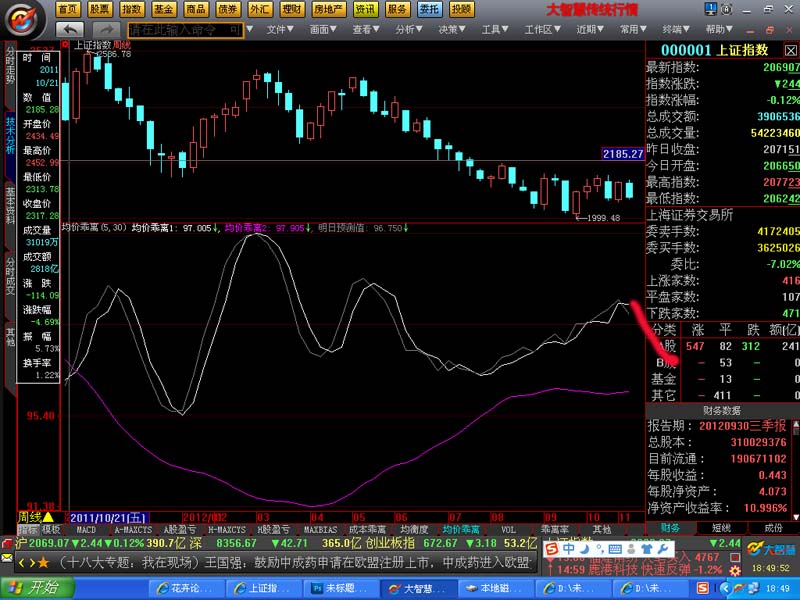Screen dimensions: 800x600
Task: Open the 查看 dropdown menu
Action: point(366,30)
